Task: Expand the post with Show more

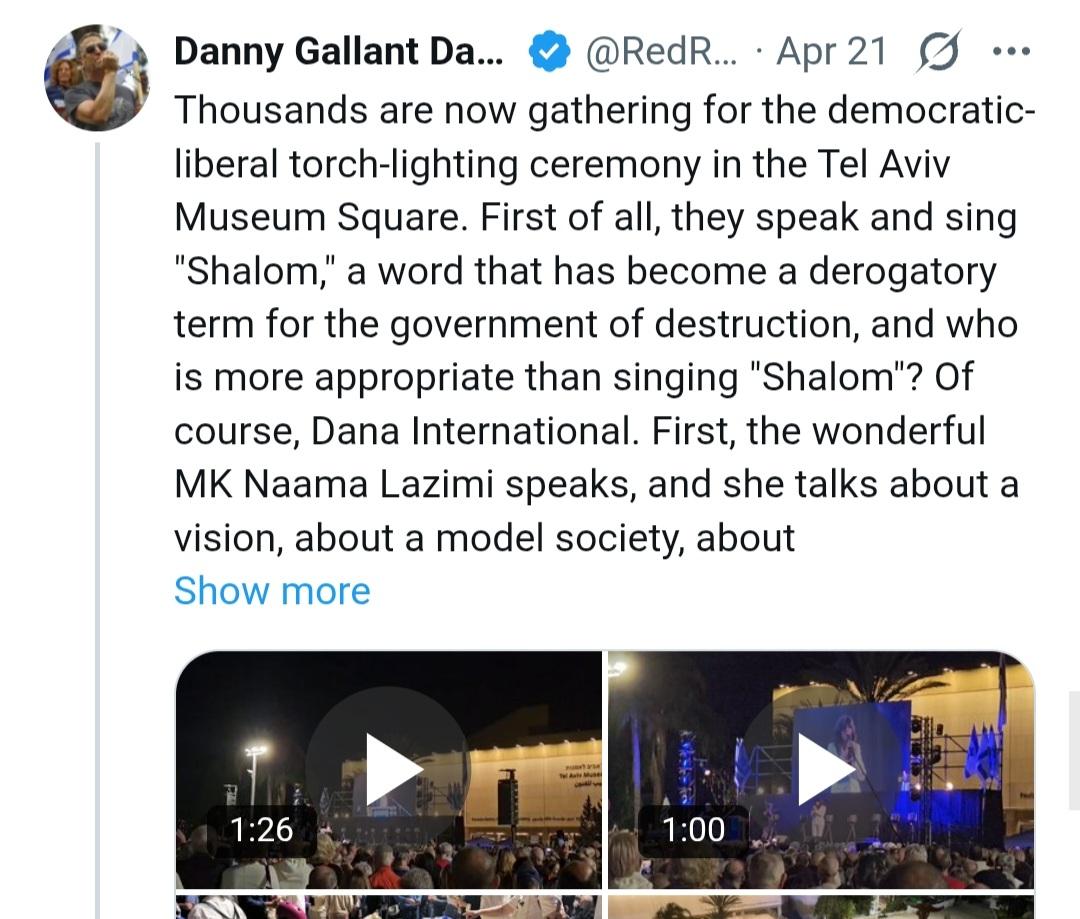Action: 272,591
